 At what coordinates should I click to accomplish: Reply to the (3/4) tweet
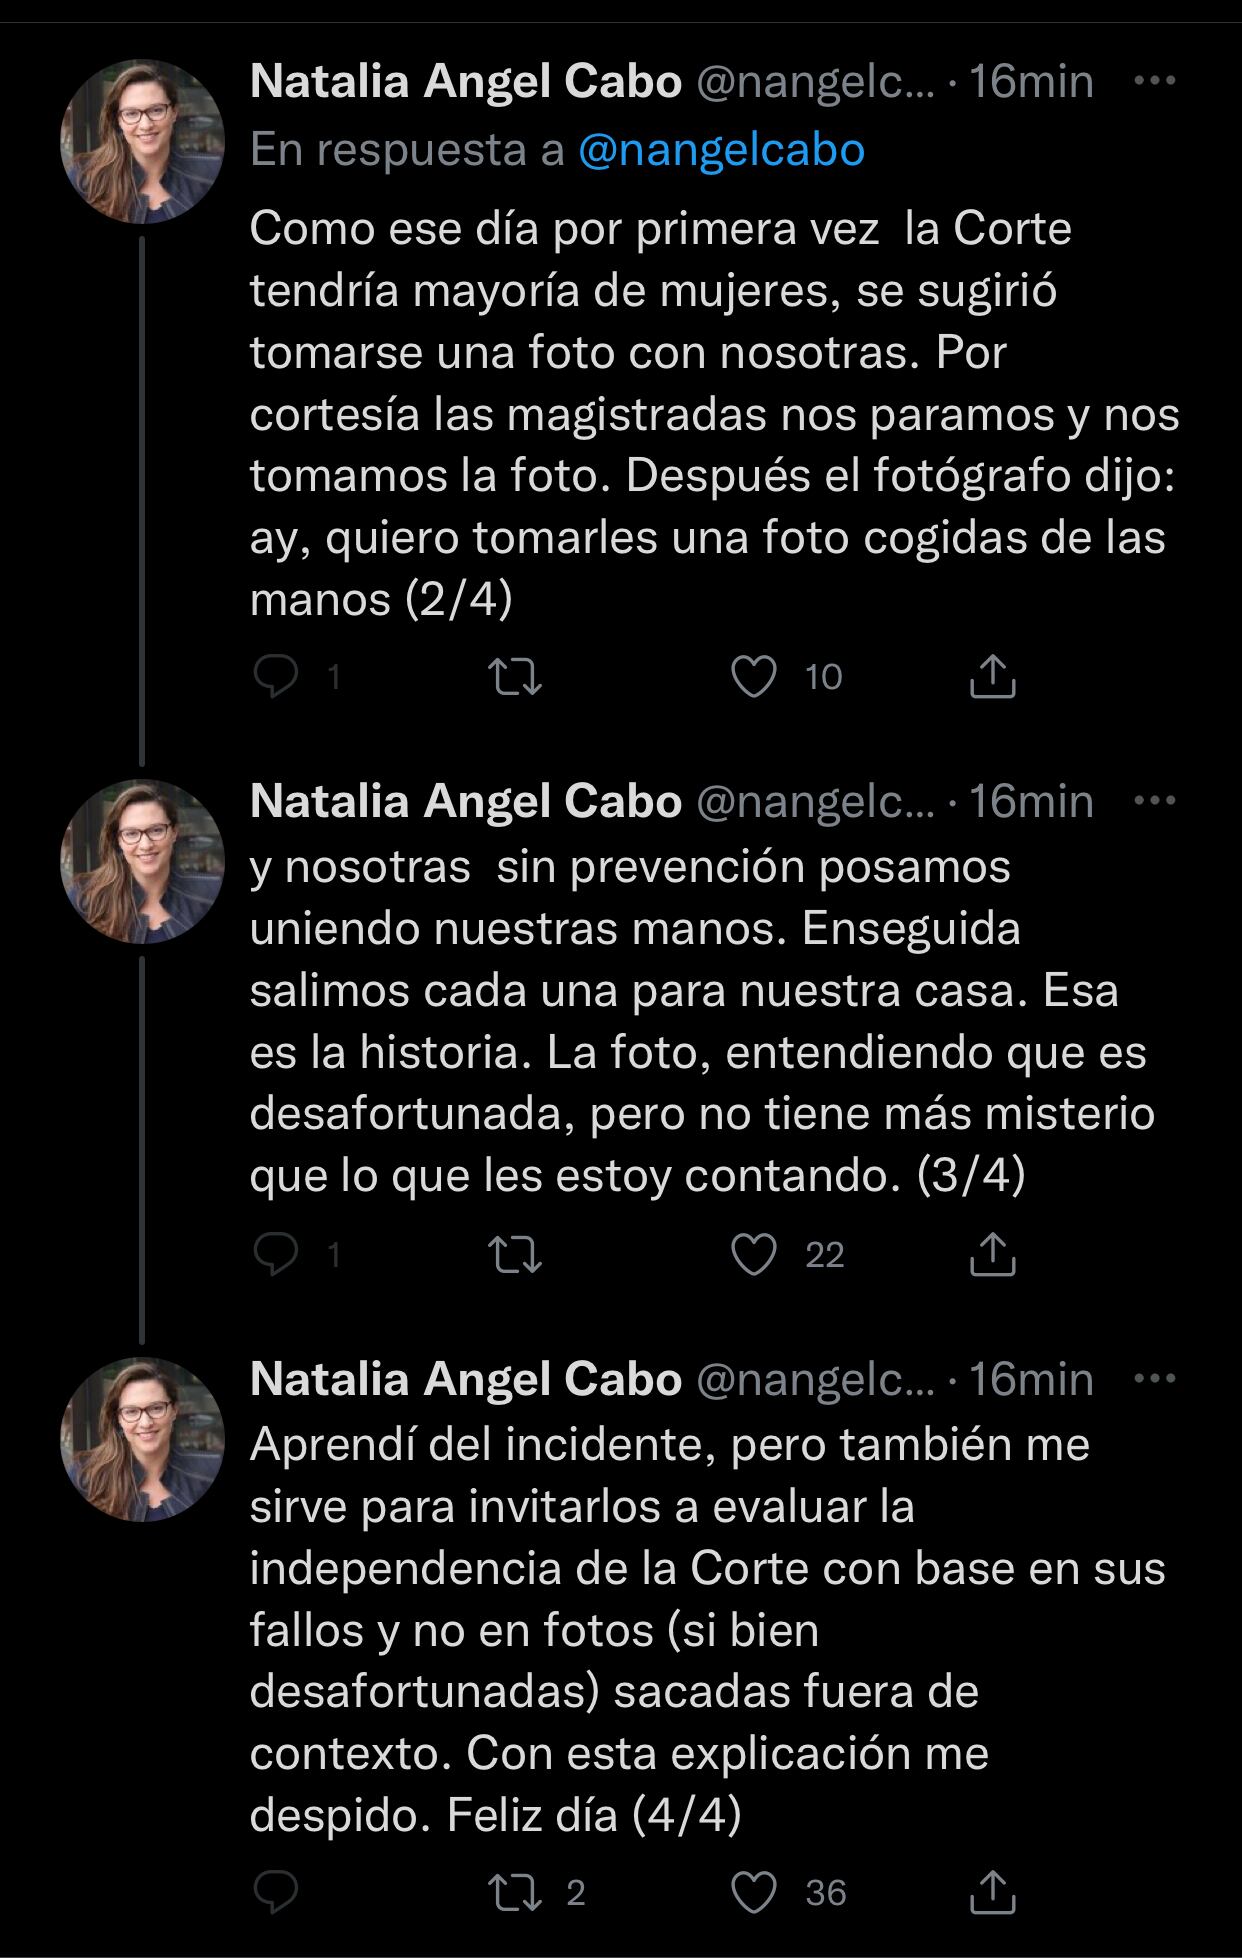(x=276, y=1254)
